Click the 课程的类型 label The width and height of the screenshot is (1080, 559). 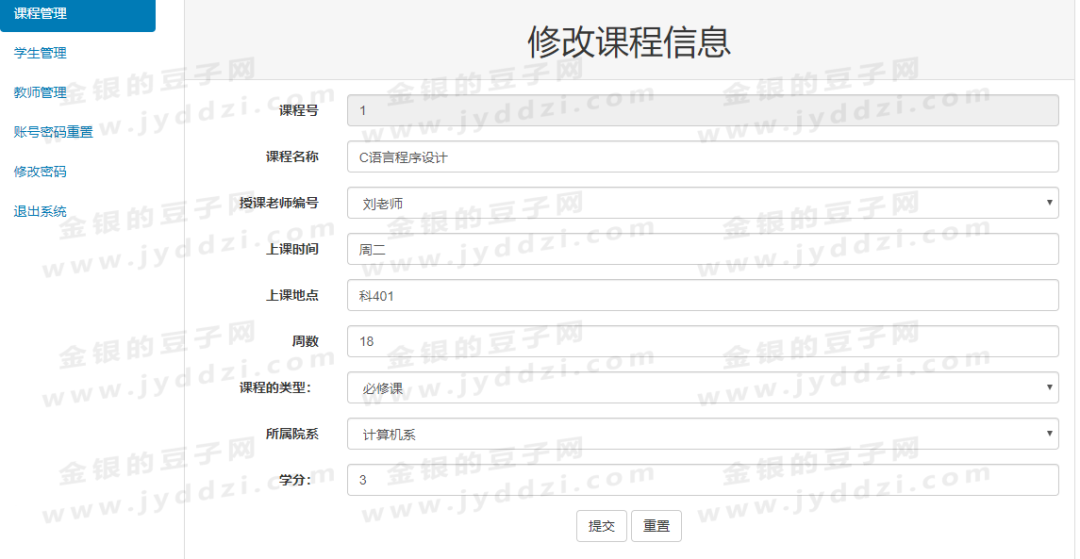(x=275, y=388)
